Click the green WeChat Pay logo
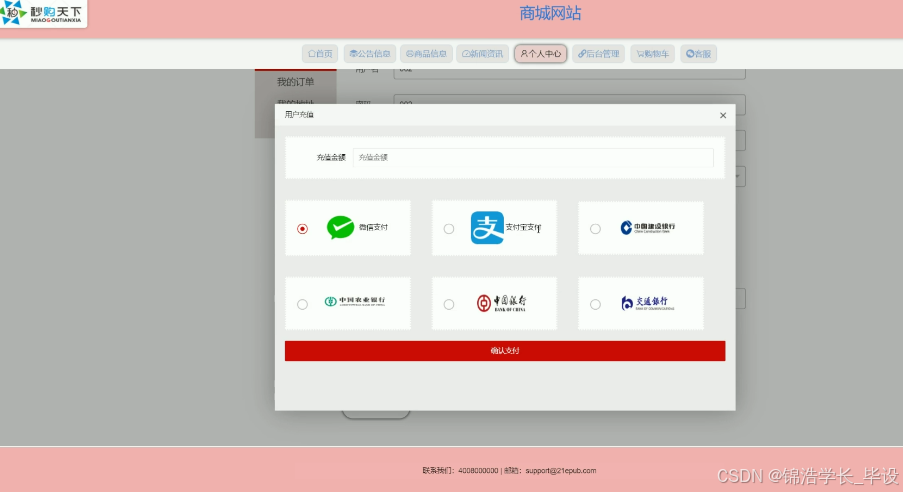This screenshot has width=903, height=492. point(340,227)
